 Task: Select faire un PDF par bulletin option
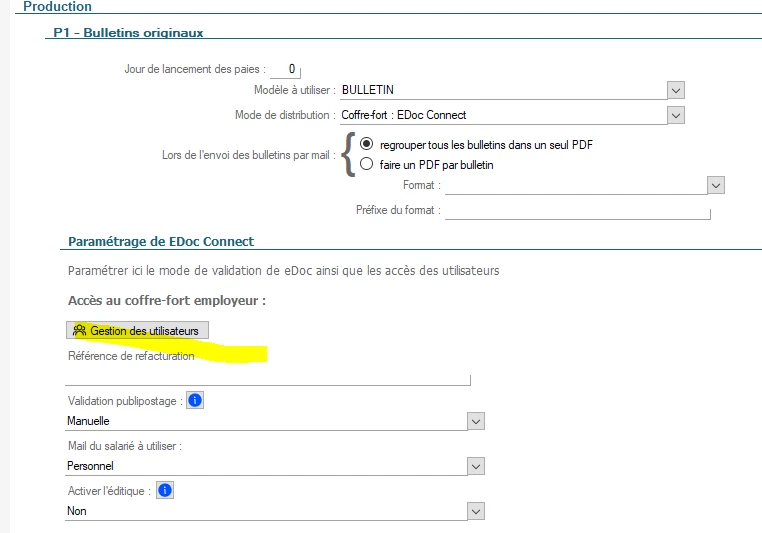pyautogui.click(x=366, y=164)
